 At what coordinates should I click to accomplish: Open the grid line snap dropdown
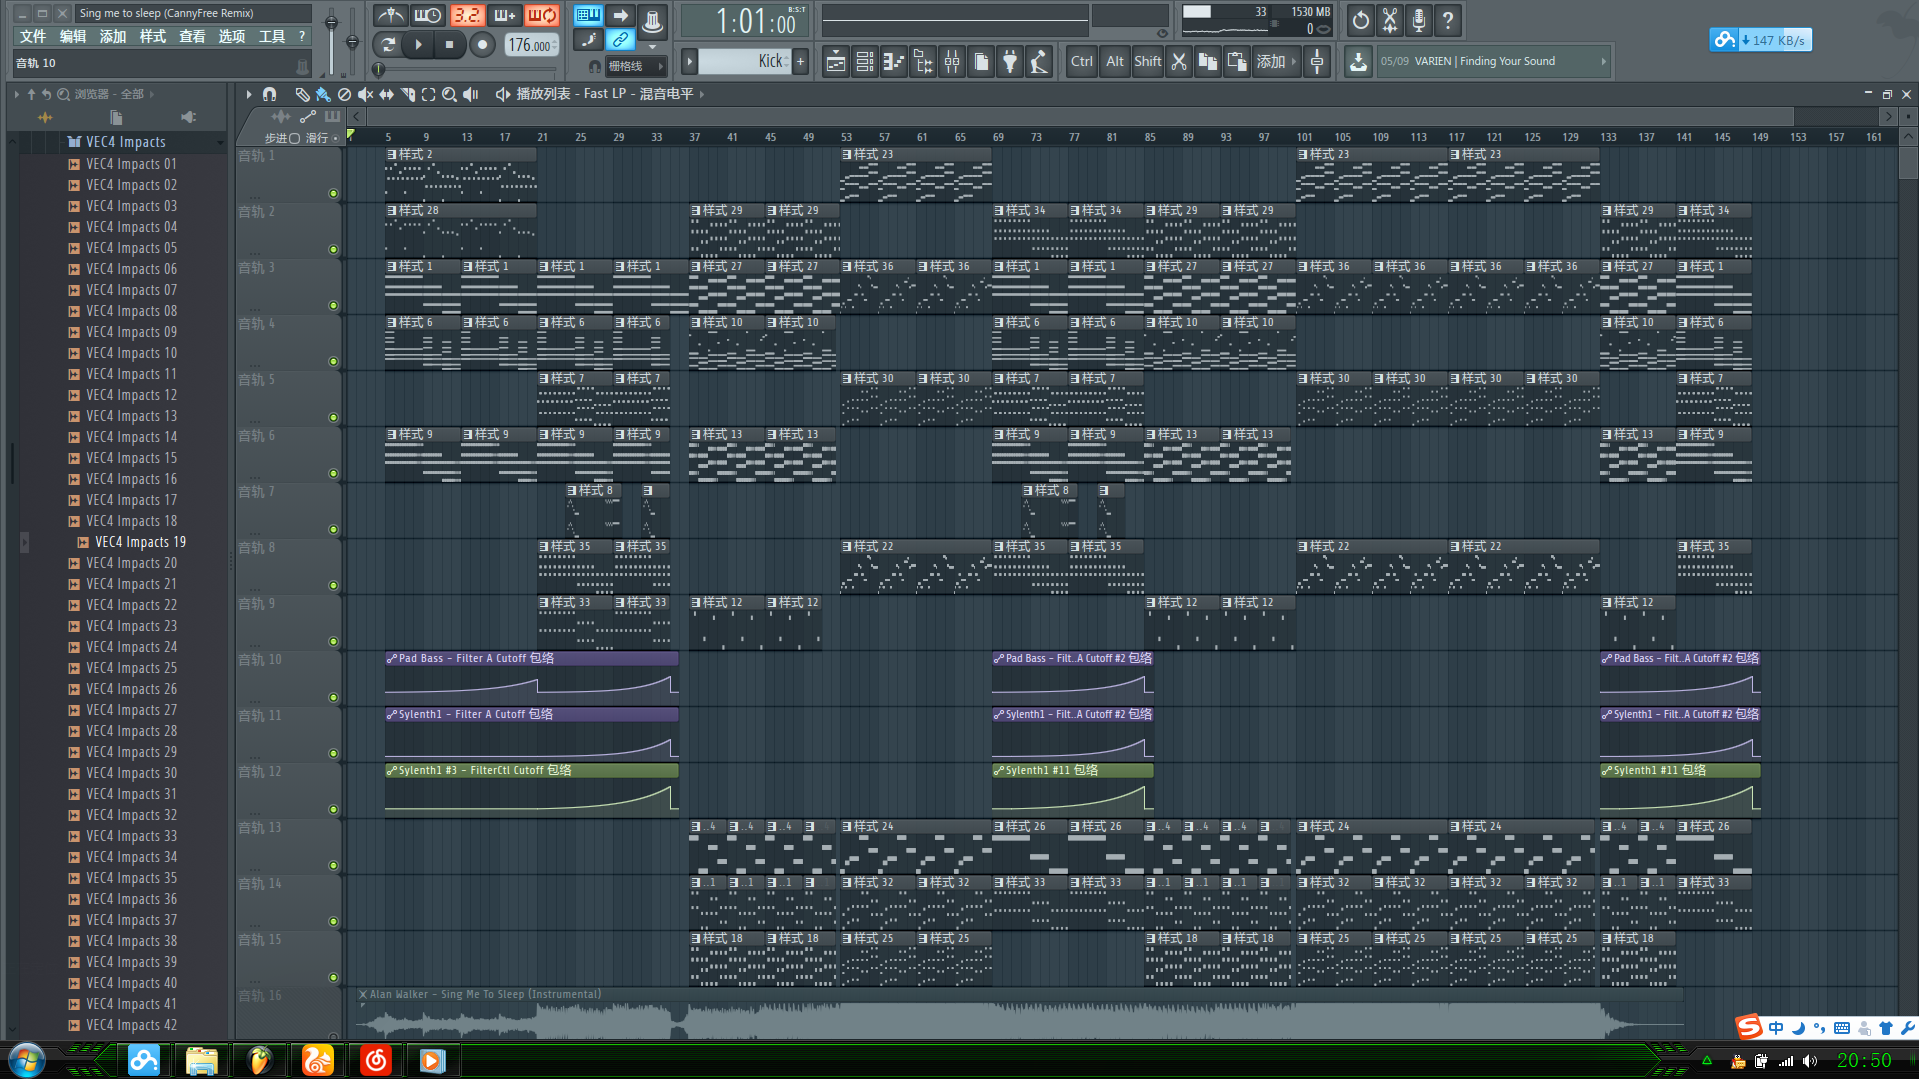pos(634,66)
